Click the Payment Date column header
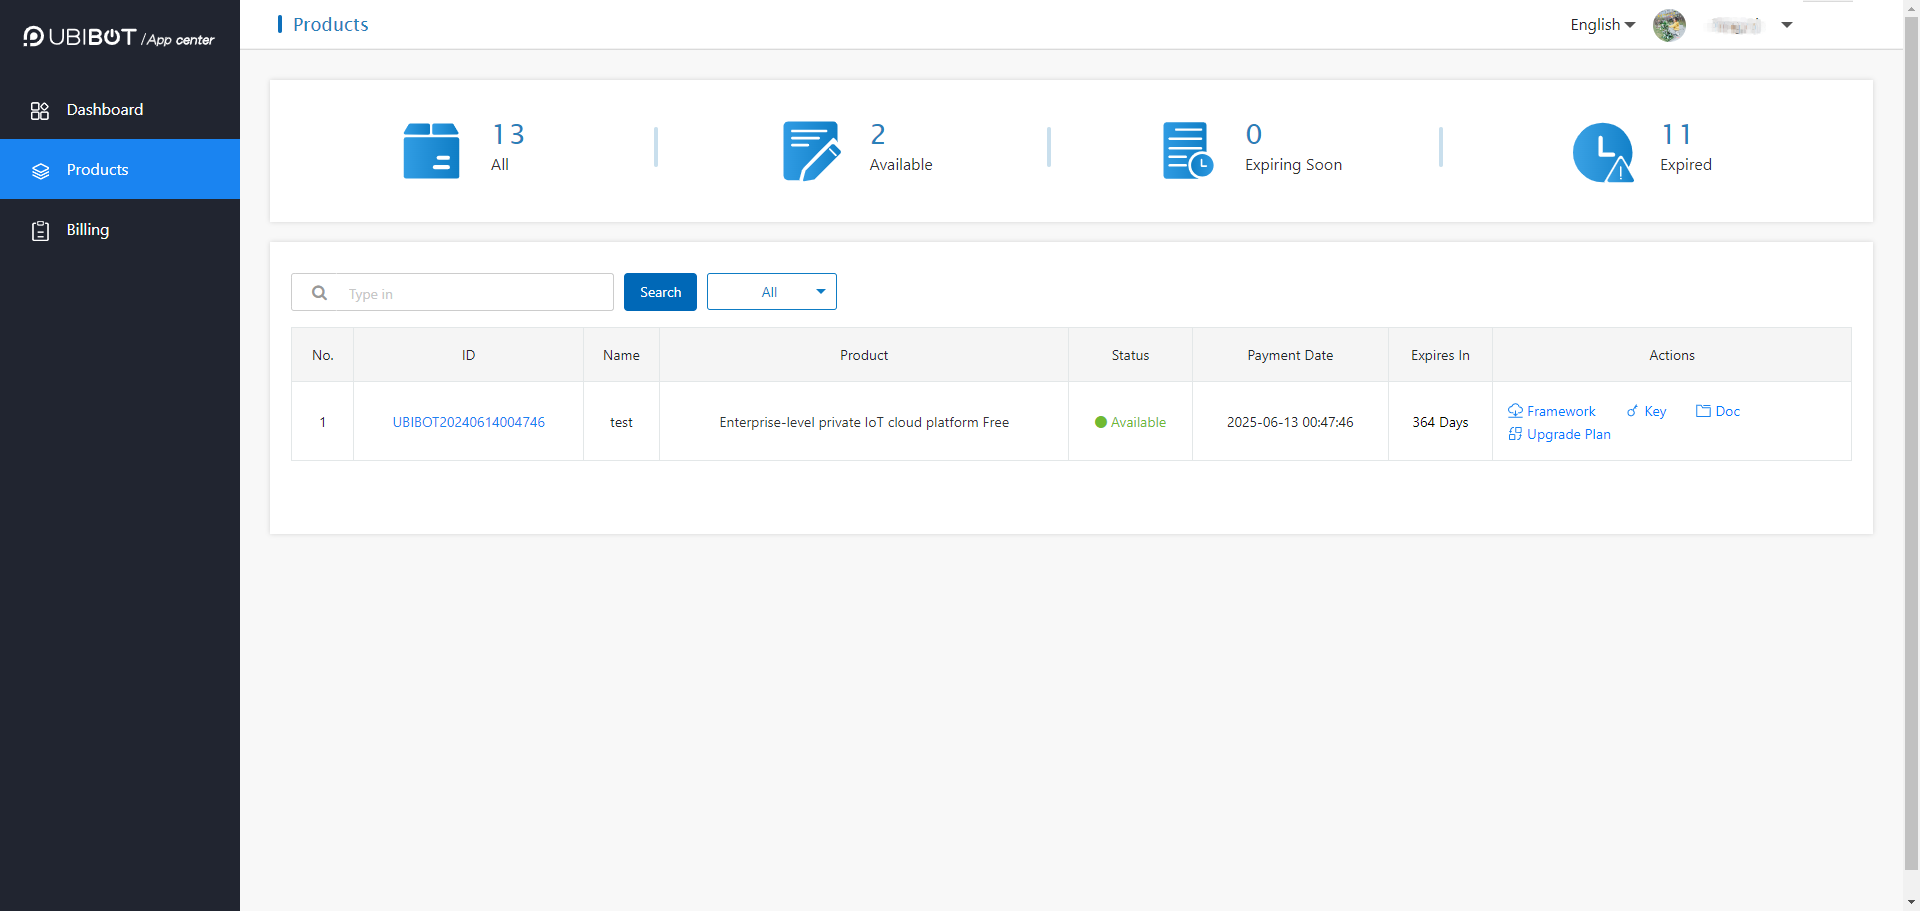The width and height of the screenshot is (1920, 911). tap(1290, 355)
